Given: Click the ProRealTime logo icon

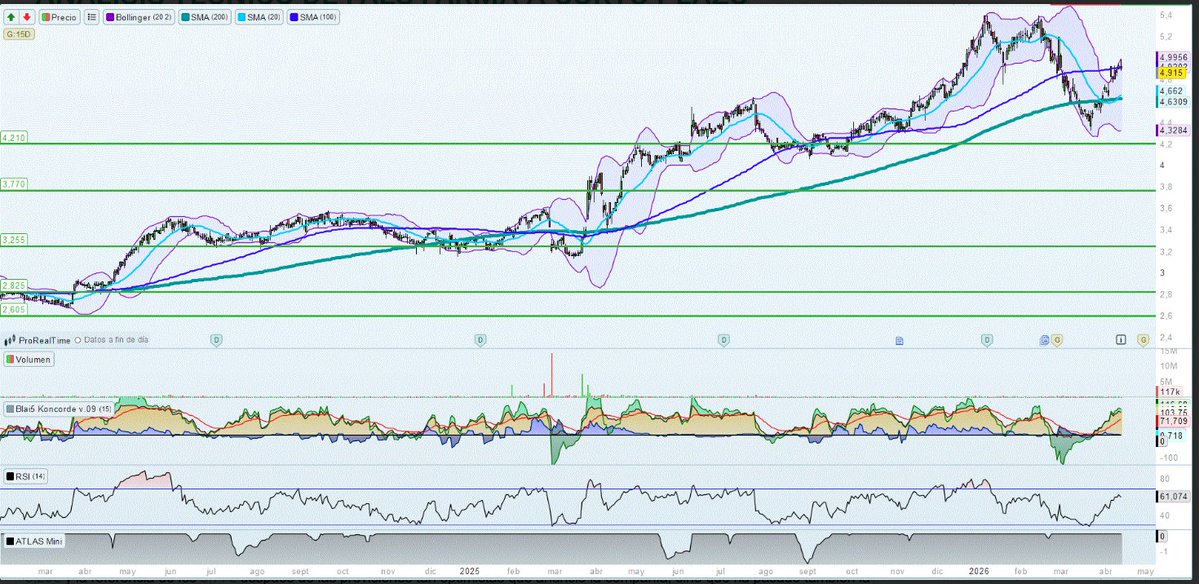Looking at the screenshot, I should click(12, 340).
